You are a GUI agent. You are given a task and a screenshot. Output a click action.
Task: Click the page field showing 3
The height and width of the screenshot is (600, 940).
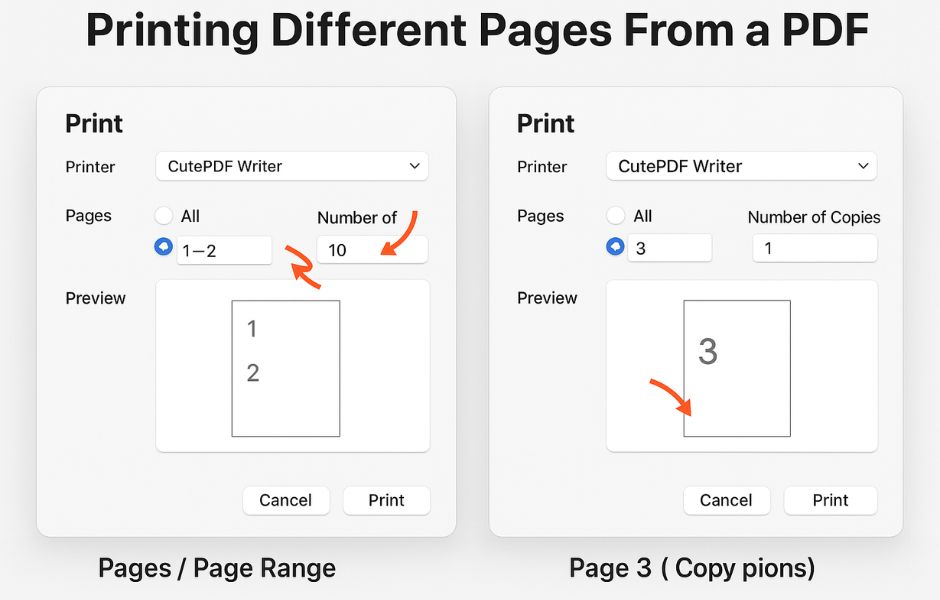pos(670,248)
